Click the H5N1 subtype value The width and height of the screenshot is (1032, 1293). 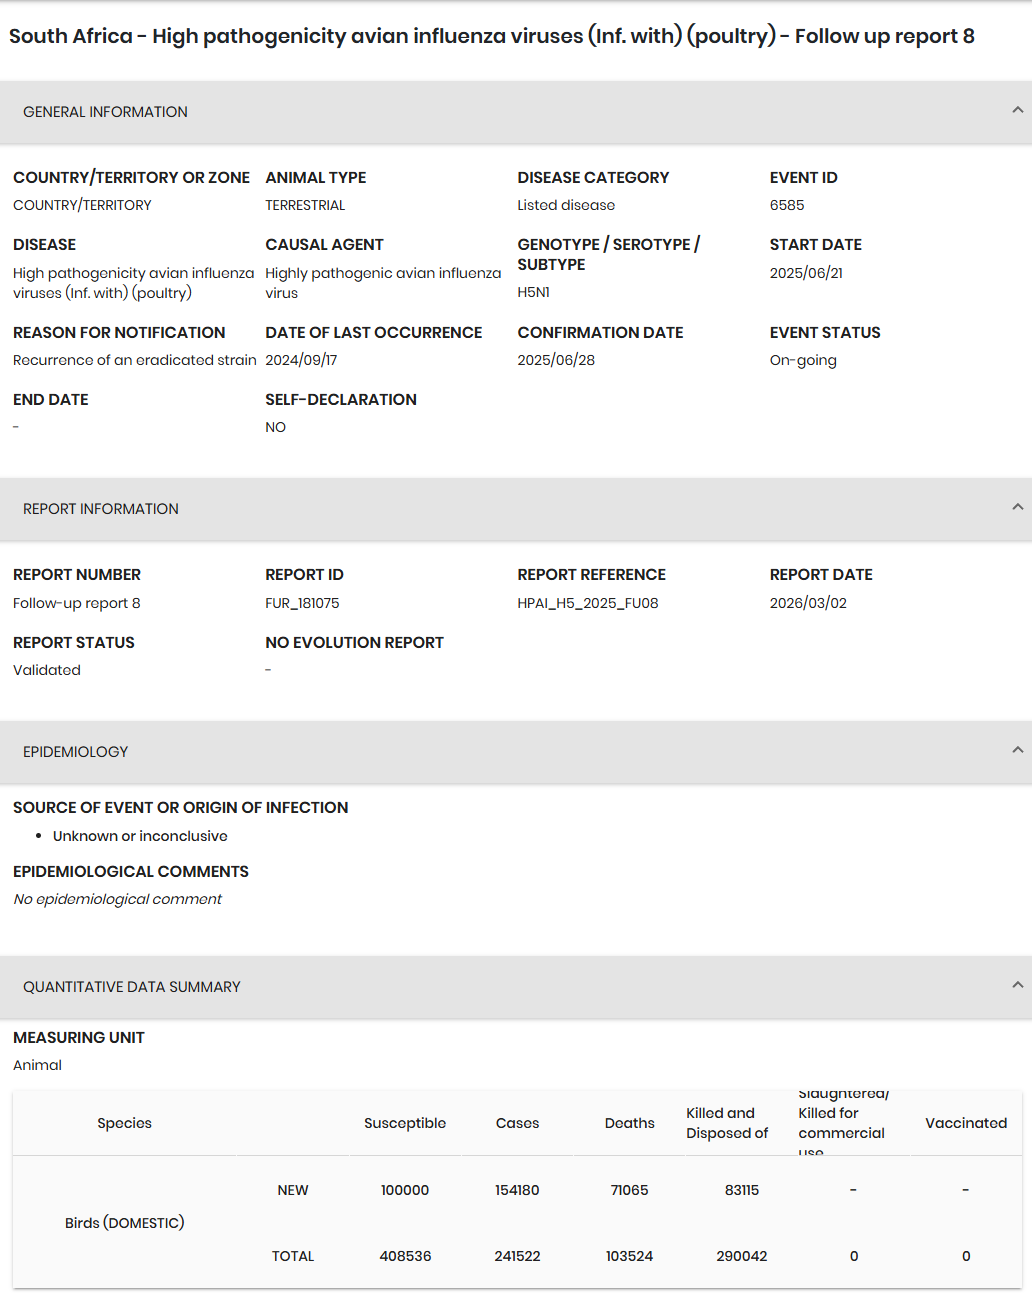pyautogui.click(x=533, y=292)
